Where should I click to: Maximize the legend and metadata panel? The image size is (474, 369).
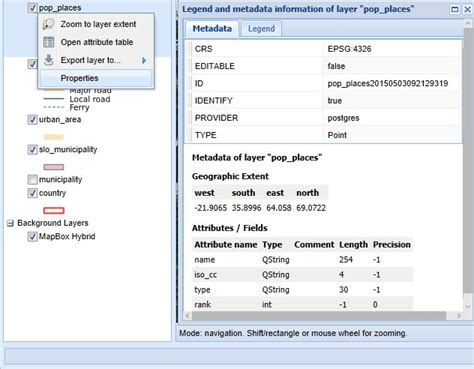455,9
